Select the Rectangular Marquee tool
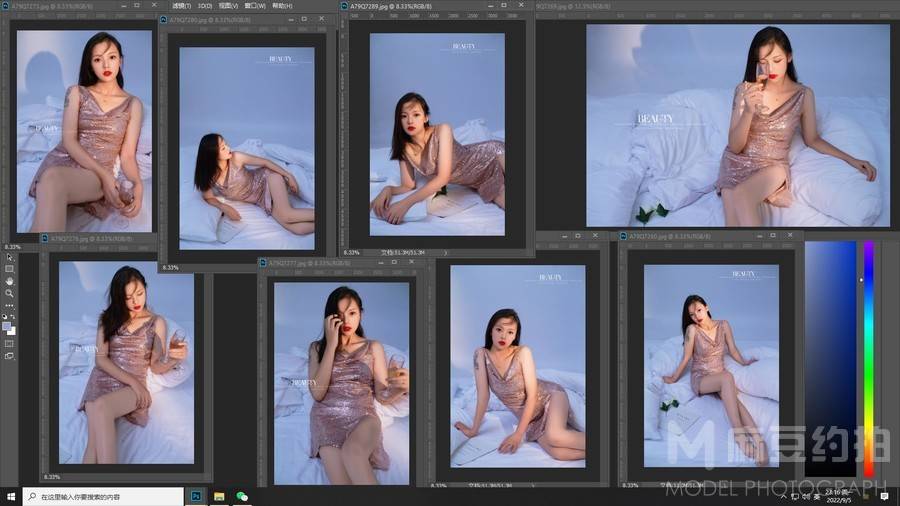The height and width of the screenshot is (506, 900). 9,269
